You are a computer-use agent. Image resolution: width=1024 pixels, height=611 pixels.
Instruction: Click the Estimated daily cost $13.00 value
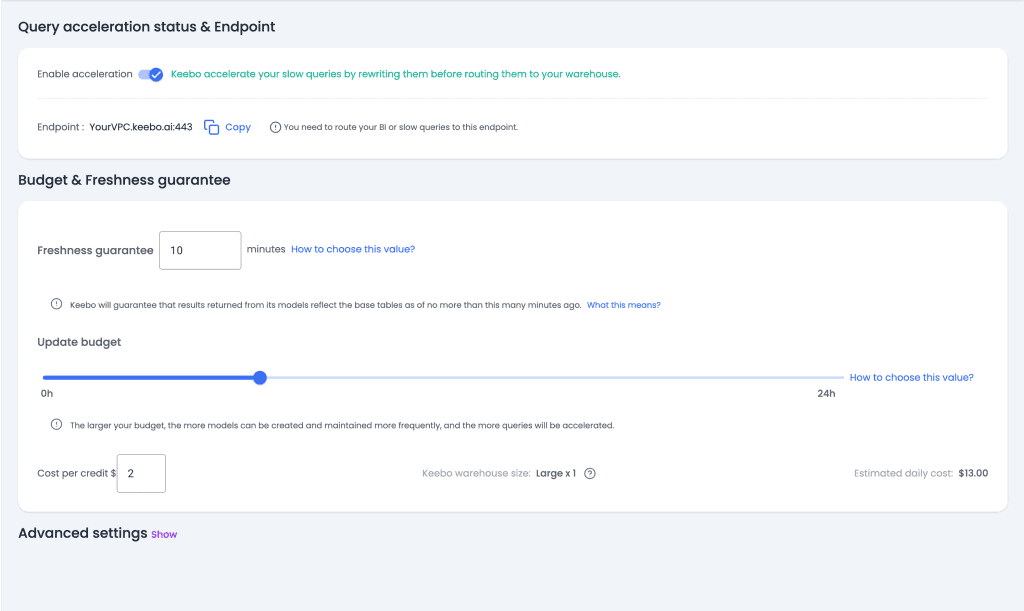pyautogui.click(x=973, y=473)
